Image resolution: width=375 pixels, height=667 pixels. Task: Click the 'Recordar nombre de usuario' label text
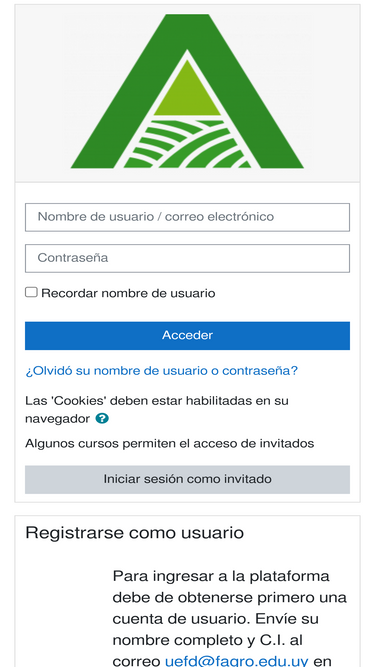[128, 293]
